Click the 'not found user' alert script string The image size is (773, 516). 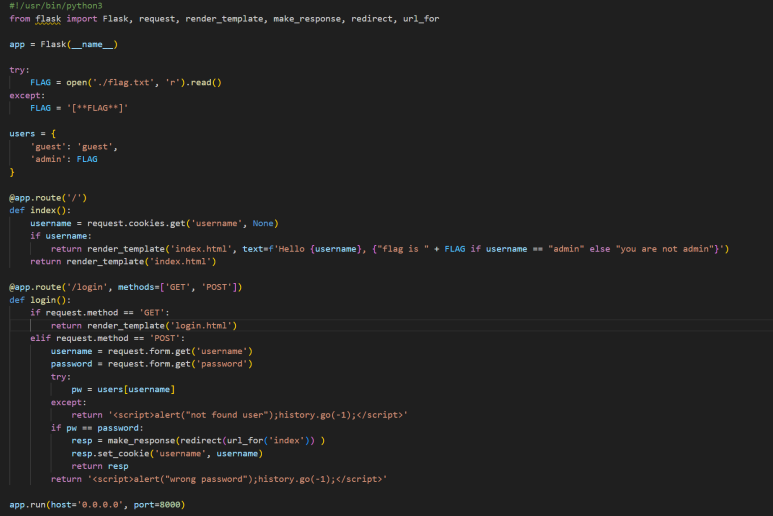pyautogui.click(x=258, y=415)
